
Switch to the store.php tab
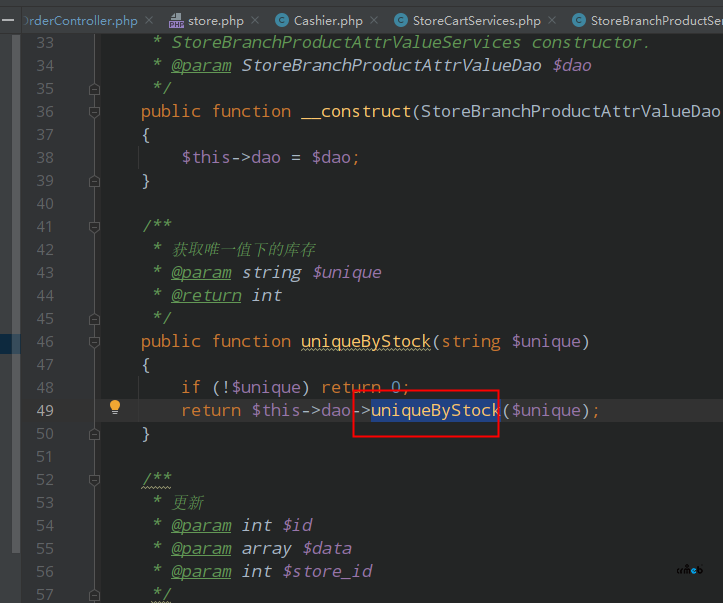point(215,21)
